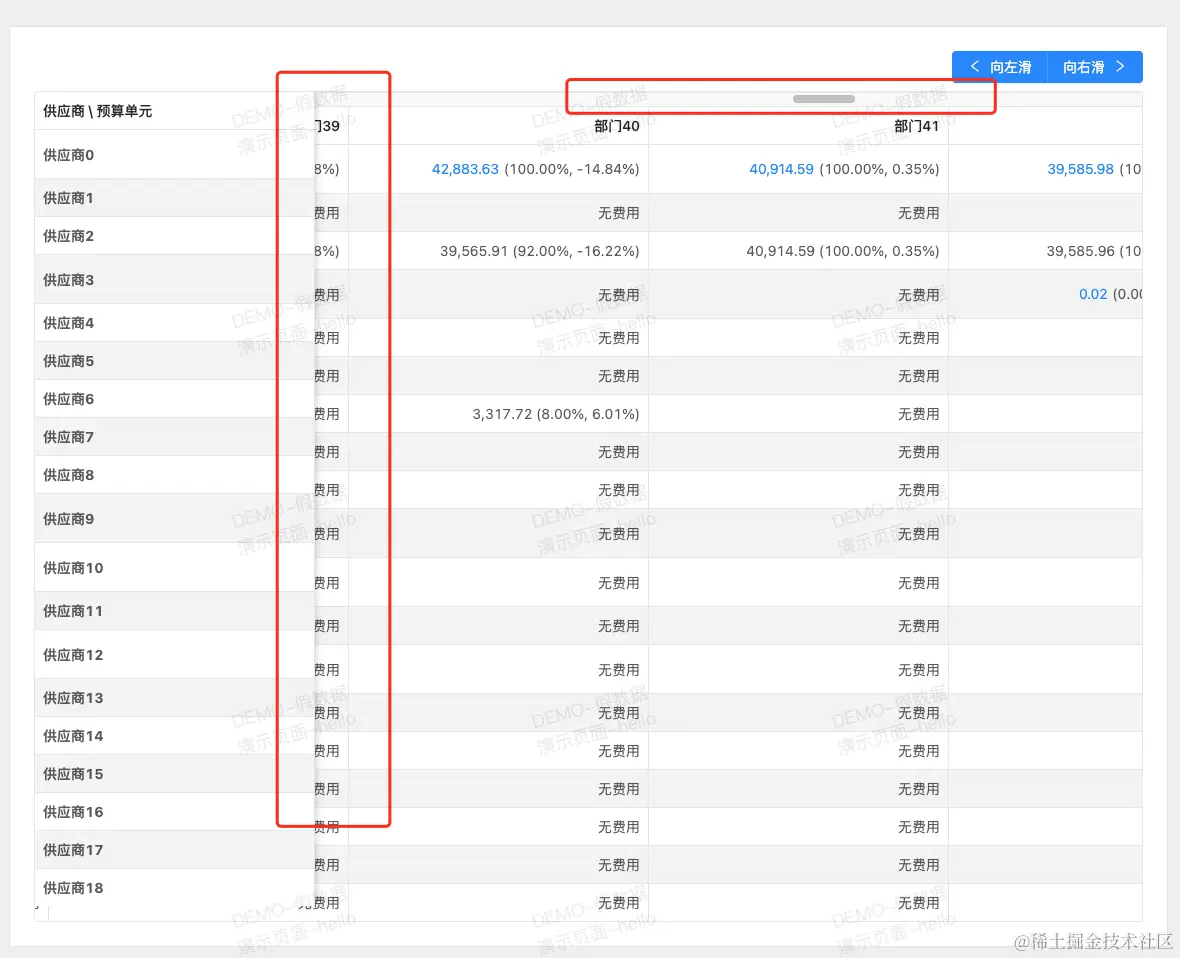The height and width of the screenshot is (958, 1180).
Task: Select the 部门40 column header
Action: pyautogui.click(x=616, y=126)
